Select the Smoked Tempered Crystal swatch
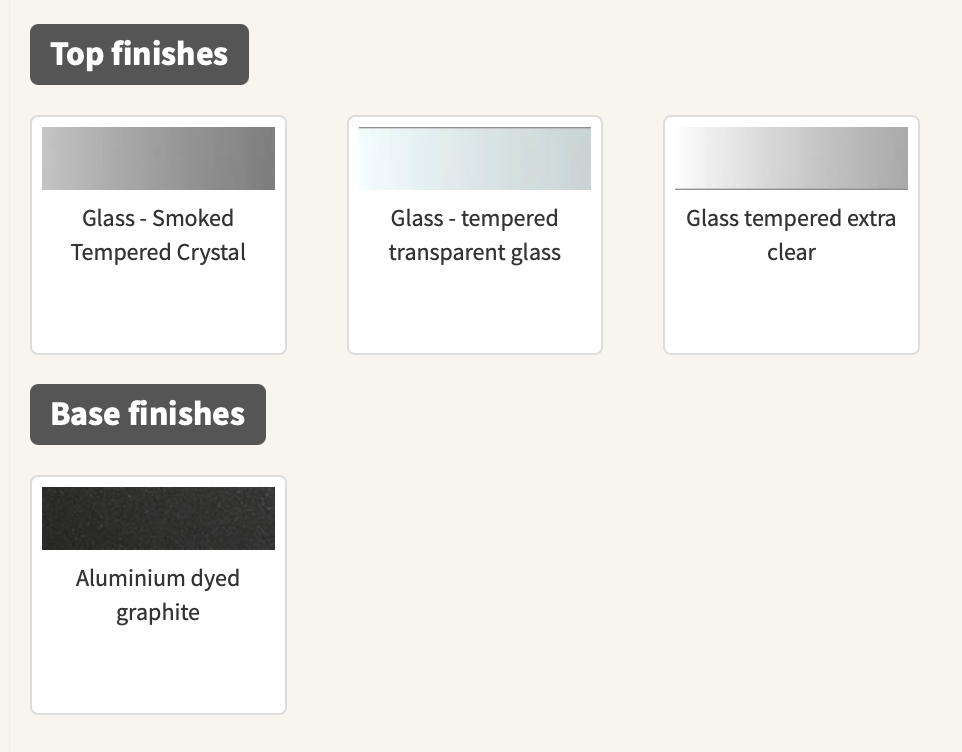 (x=158, y=158)
